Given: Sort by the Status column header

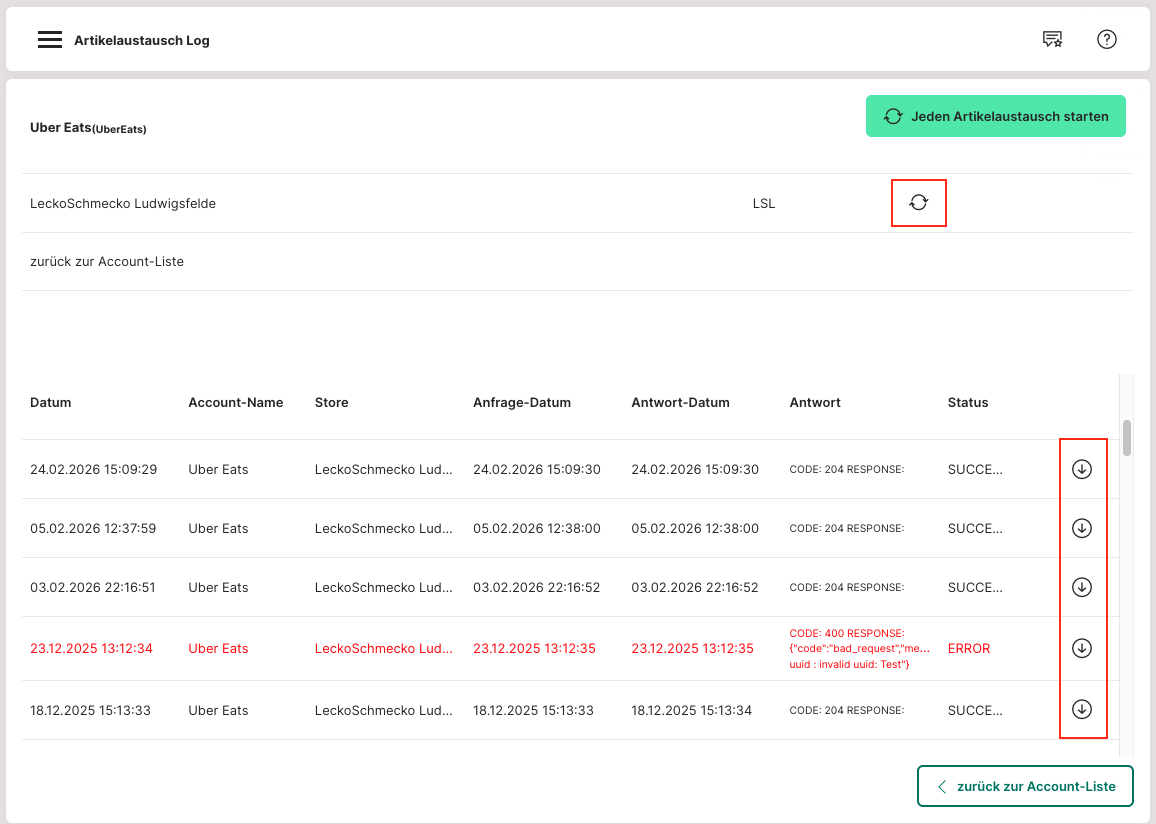Looking at the screenshot, I should point(968,402).
